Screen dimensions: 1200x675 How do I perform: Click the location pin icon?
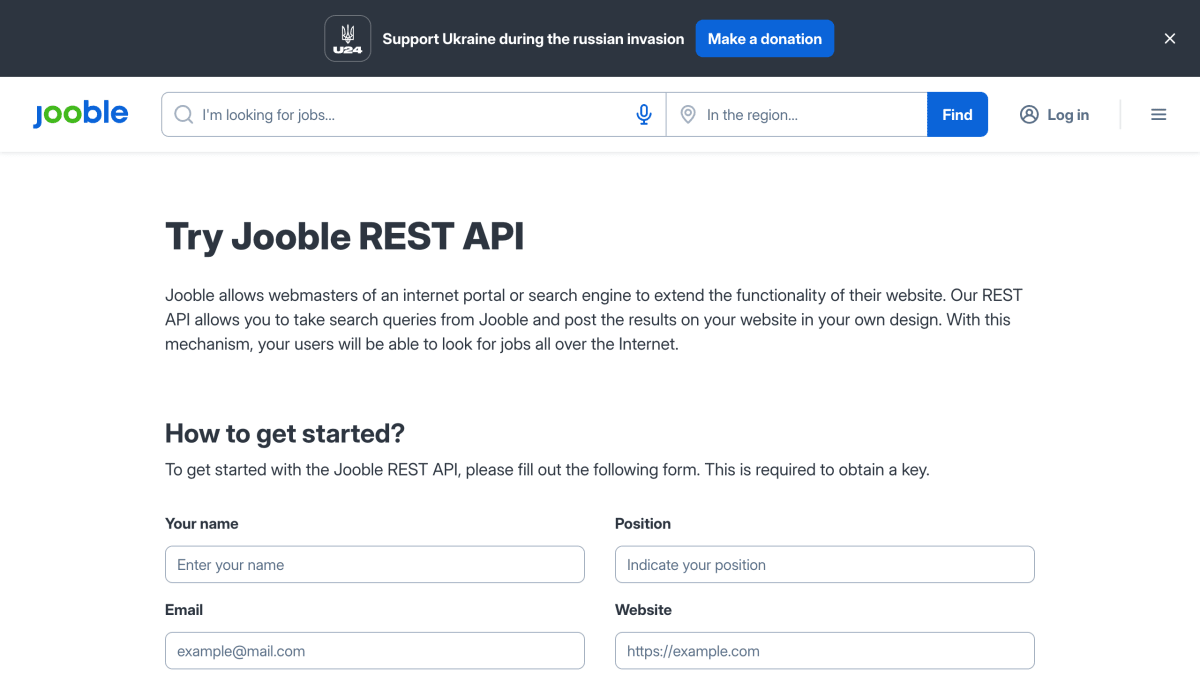688,115
